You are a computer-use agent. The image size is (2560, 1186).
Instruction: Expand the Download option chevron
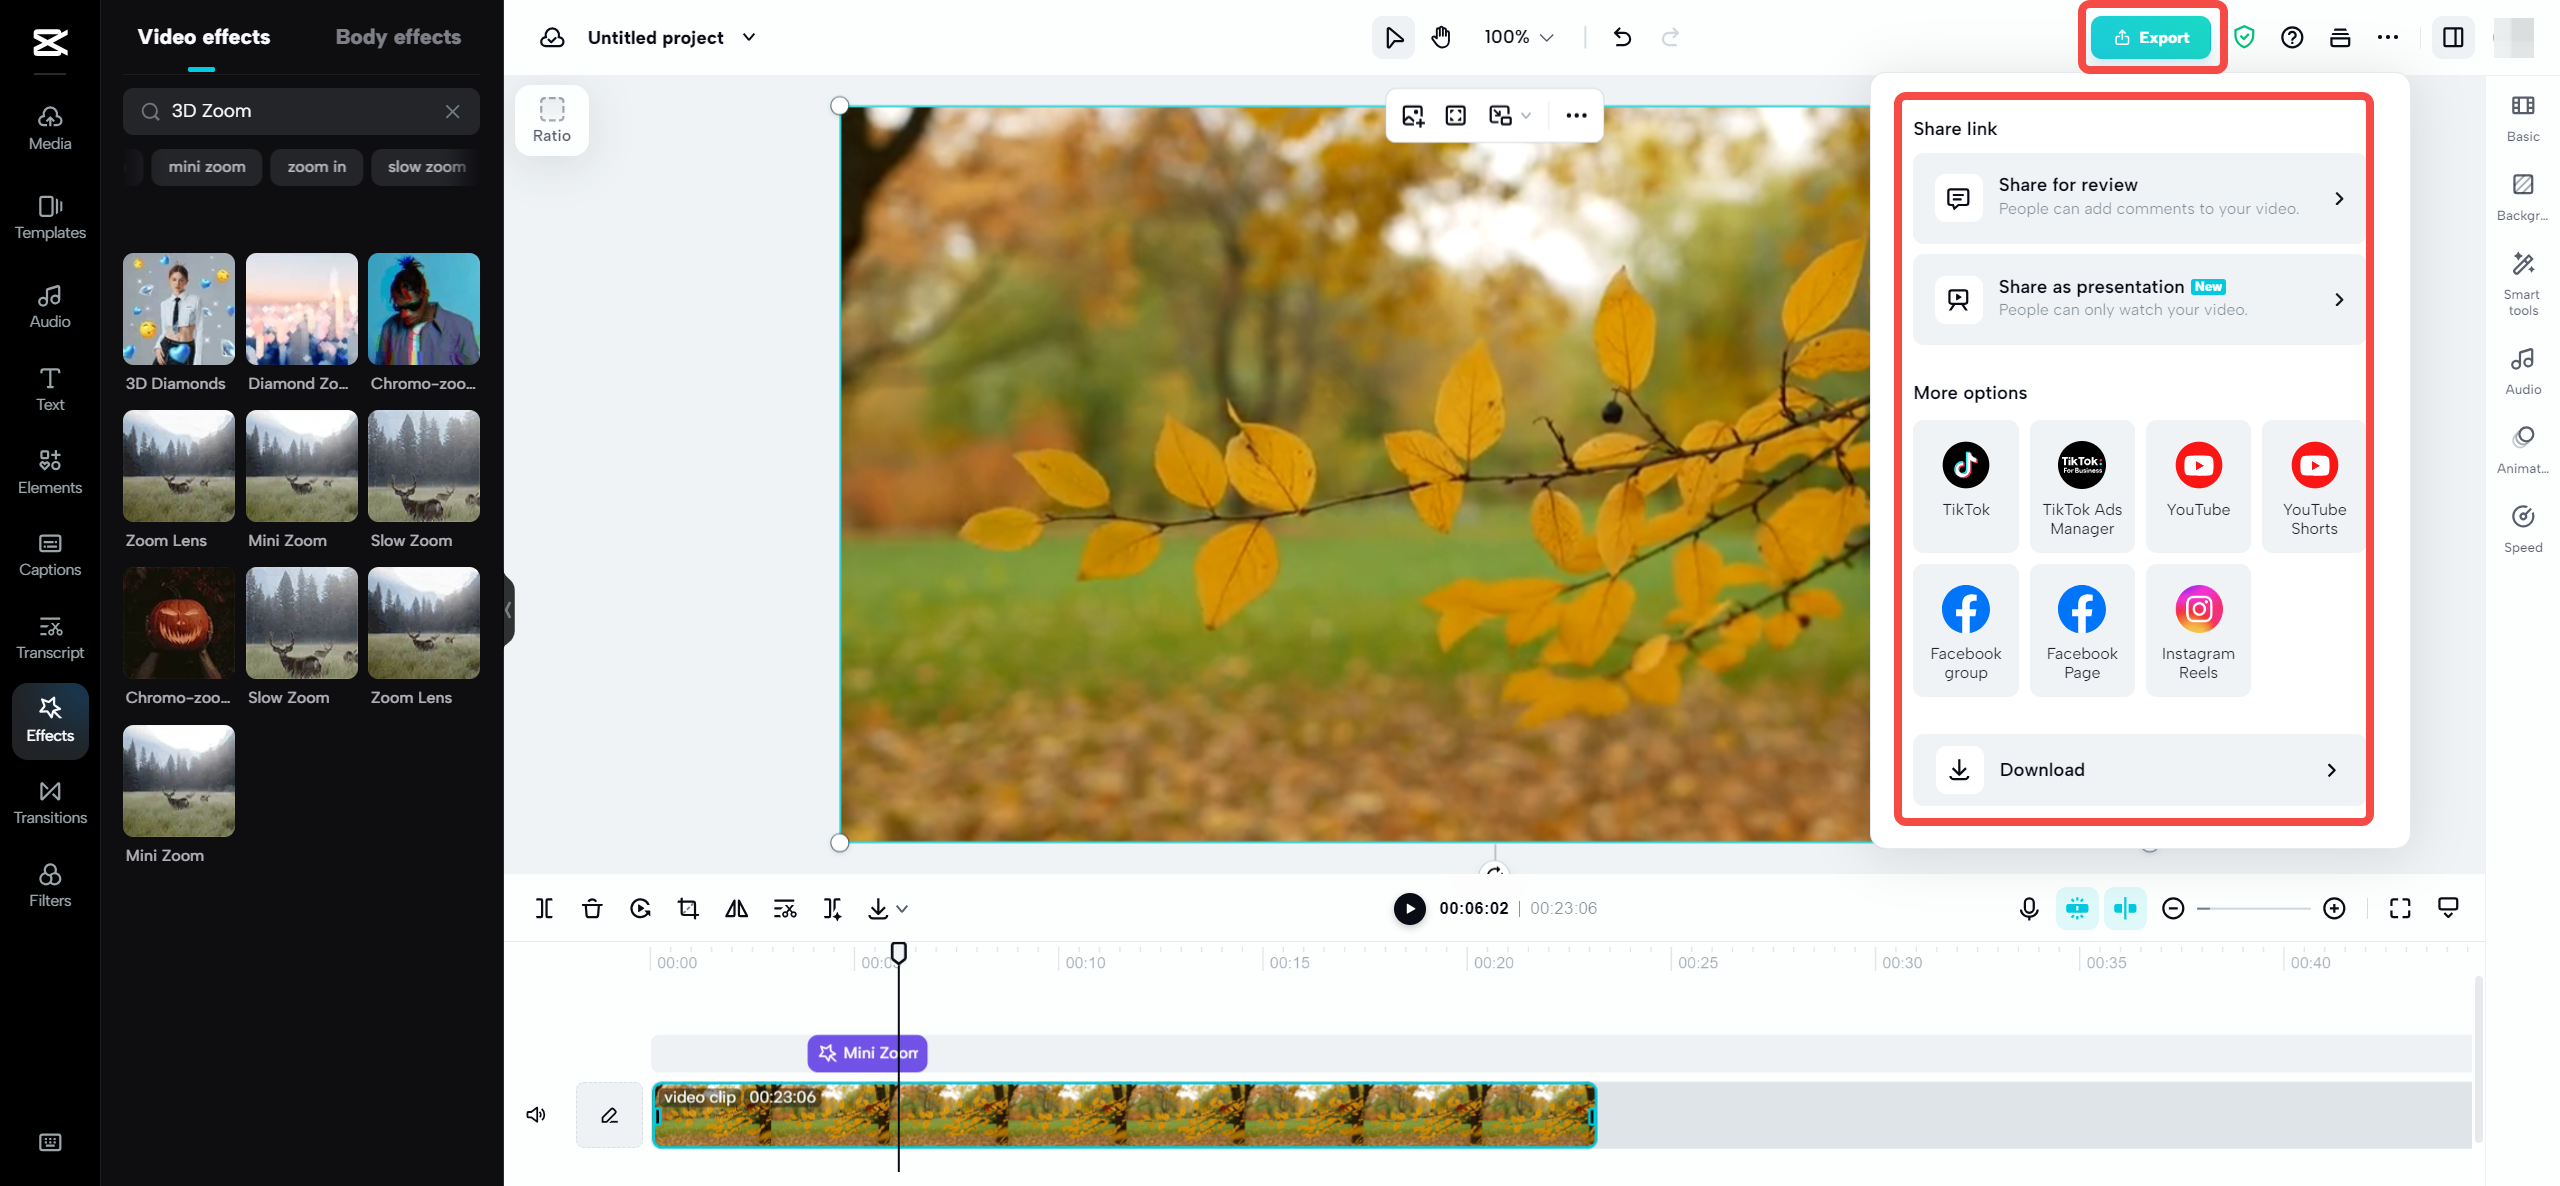[x=2331, y=770]
